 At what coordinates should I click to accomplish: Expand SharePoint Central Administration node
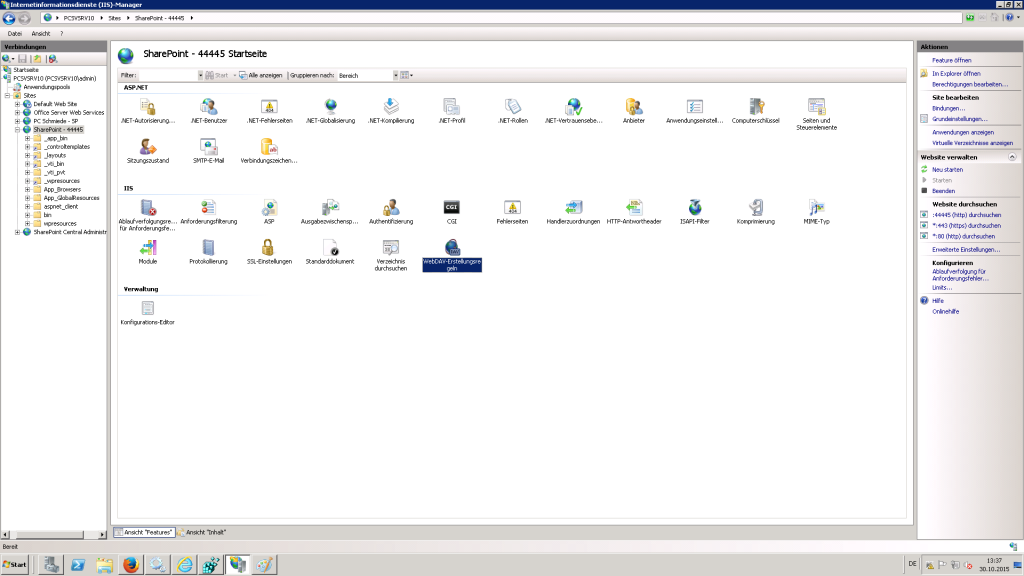[x=18, y=232]
